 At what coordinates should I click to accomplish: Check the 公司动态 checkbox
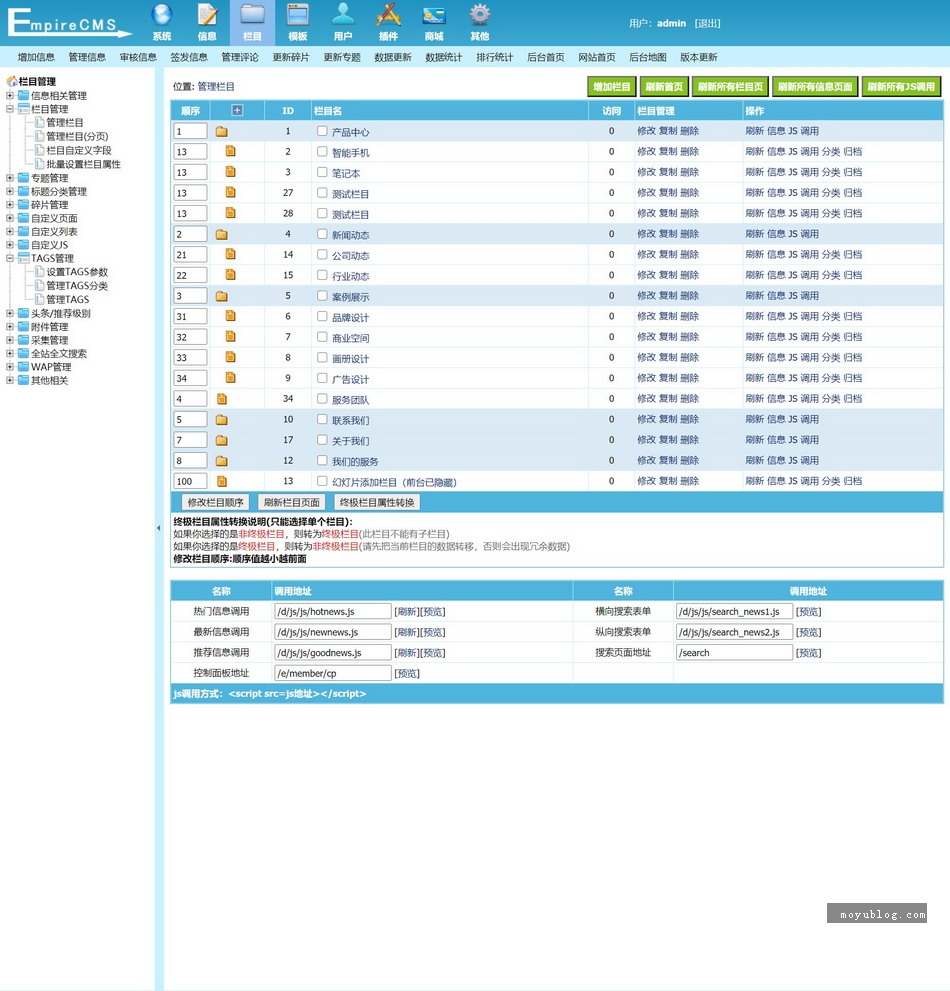tap(322, 255)
